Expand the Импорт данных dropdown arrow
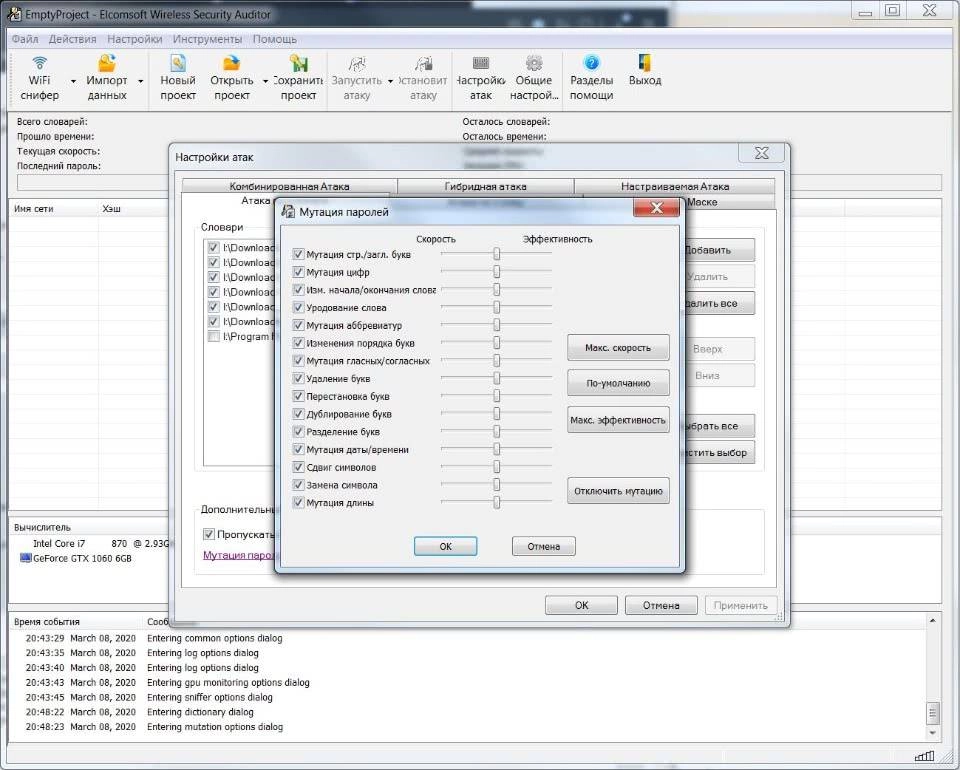This screenshot has height=770, width=960. 140,81
